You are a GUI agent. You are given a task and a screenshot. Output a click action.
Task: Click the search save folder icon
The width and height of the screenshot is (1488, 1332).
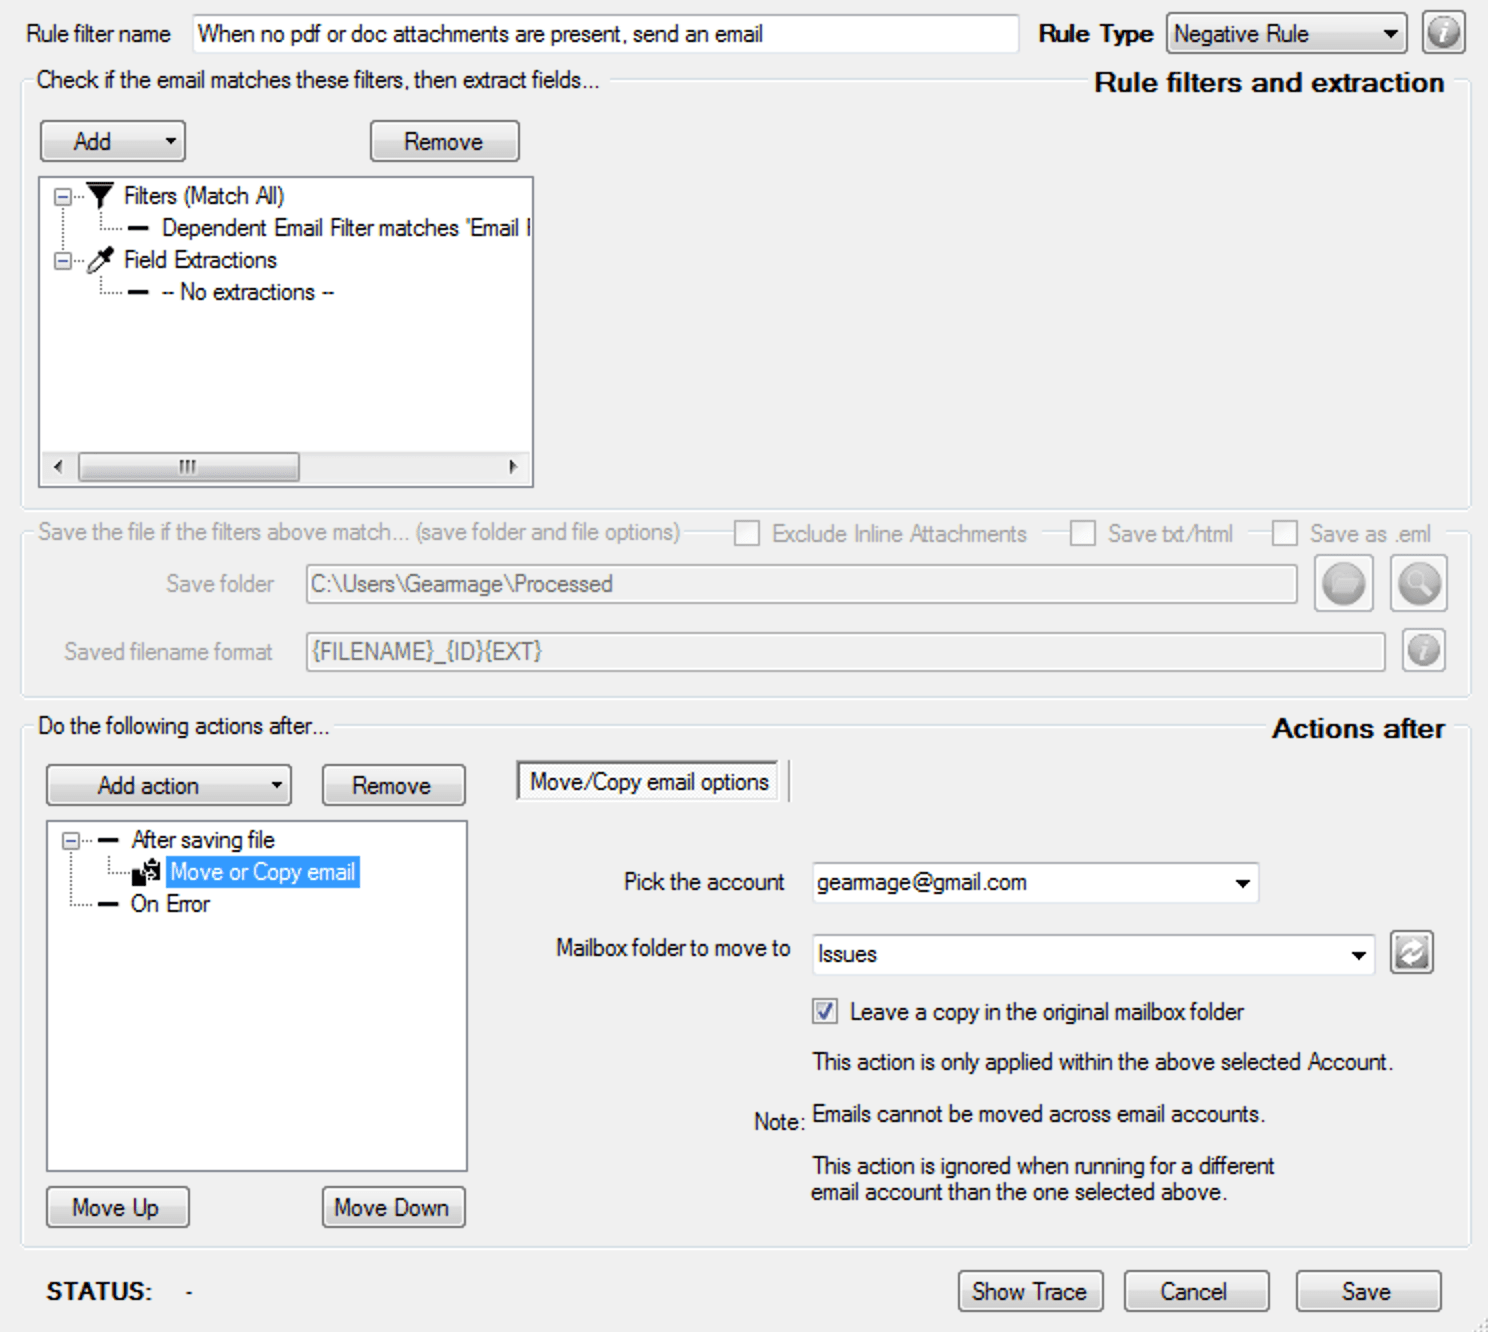[x=1418, y=583]
